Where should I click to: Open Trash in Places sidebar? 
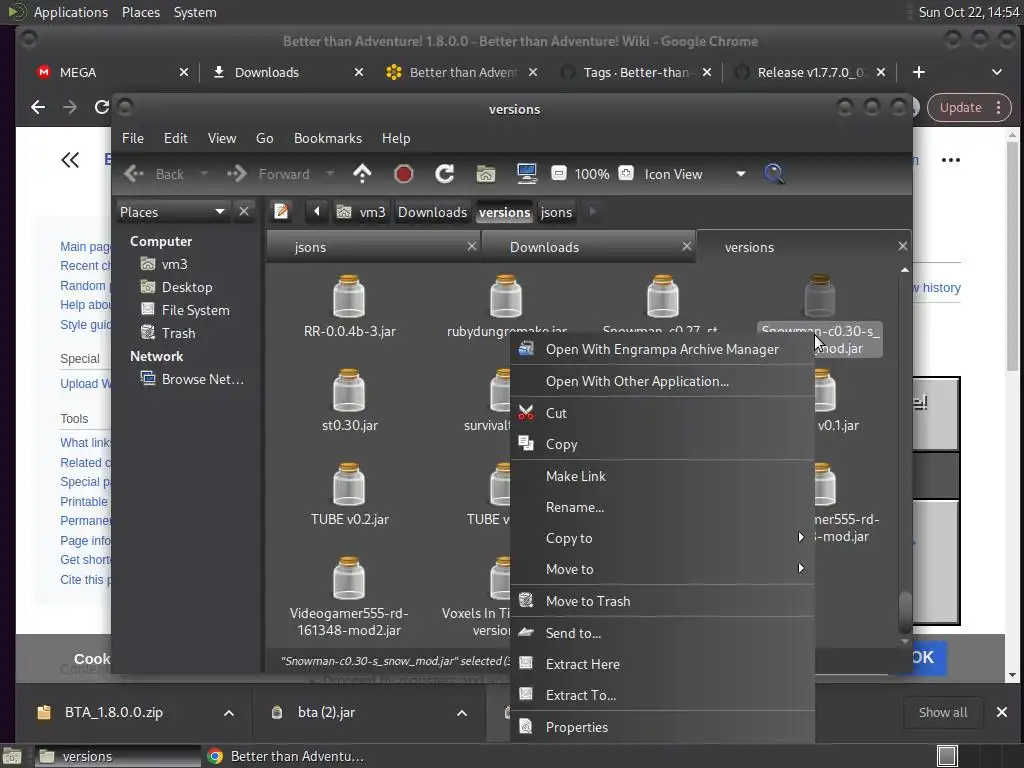[x=178, y=333]
